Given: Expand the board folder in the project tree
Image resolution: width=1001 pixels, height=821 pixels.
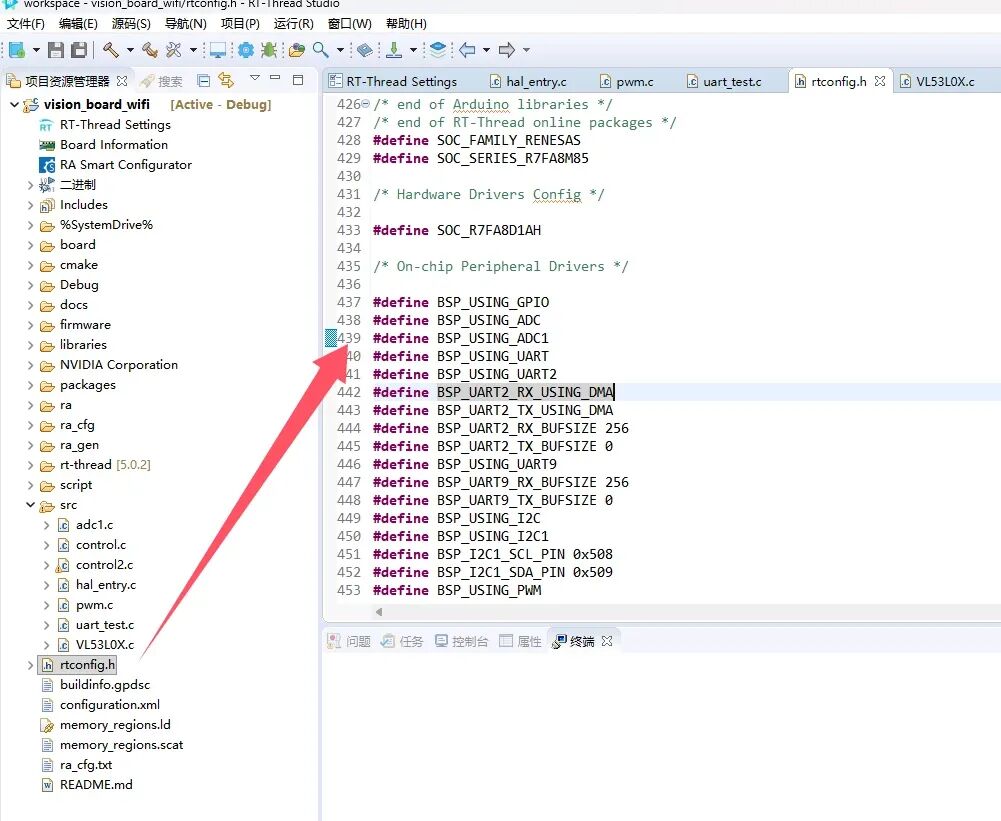Looking at the screenshot, I should click(30, 245).
